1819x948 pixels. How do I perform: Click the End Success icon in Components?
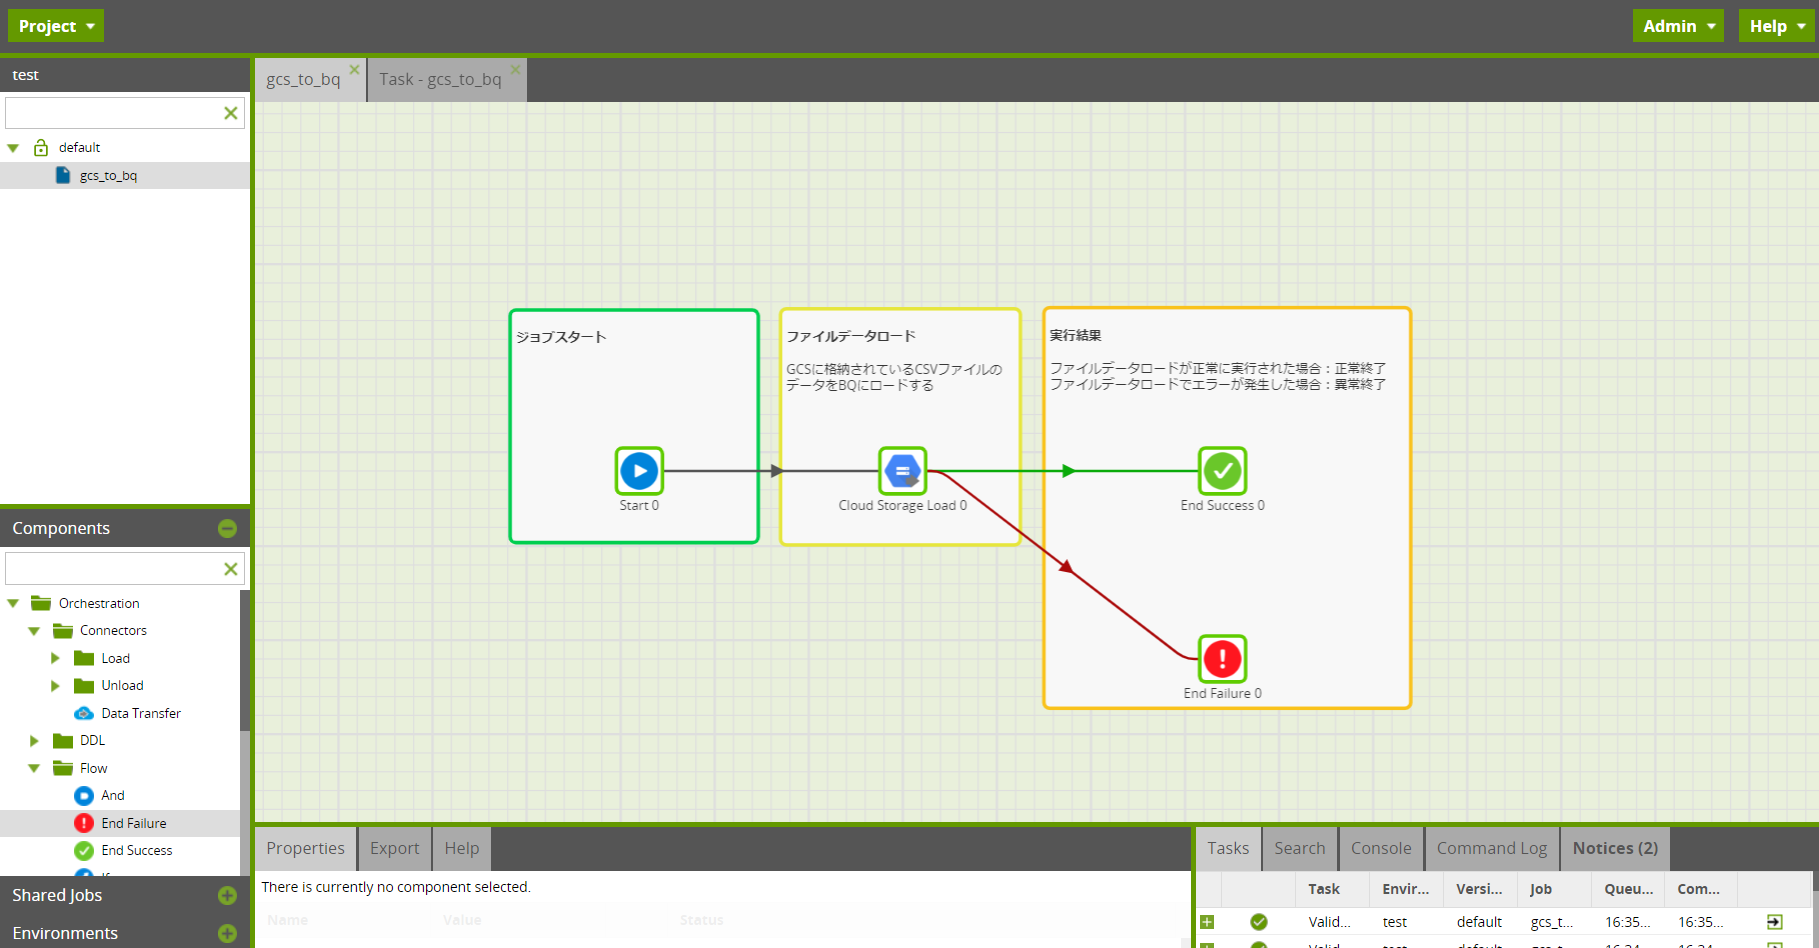pyautogui.click(x=84, y=850)
